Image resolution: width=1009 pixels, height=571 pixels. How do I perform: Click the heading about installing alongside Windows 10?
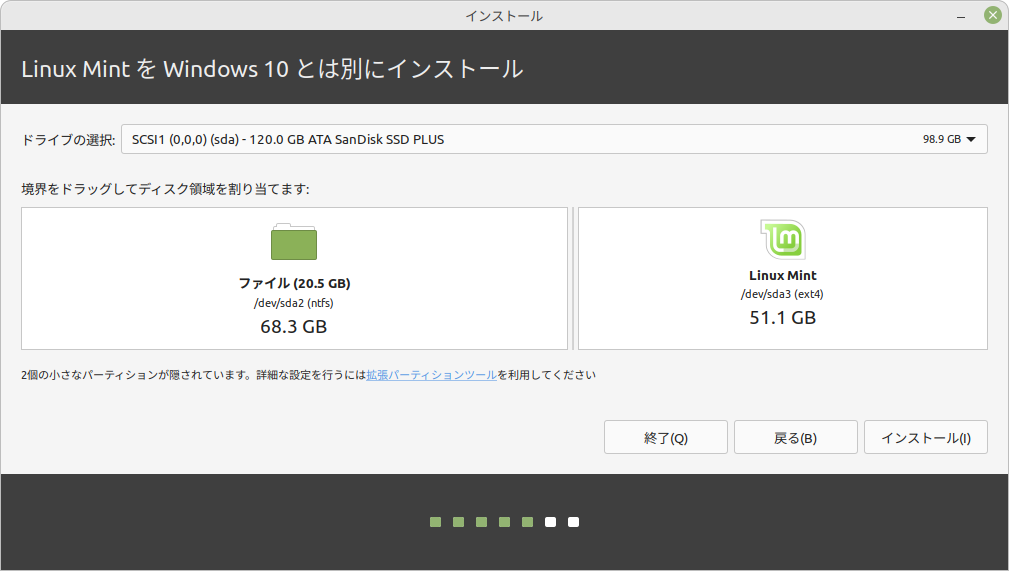click(x=272, y=69)
